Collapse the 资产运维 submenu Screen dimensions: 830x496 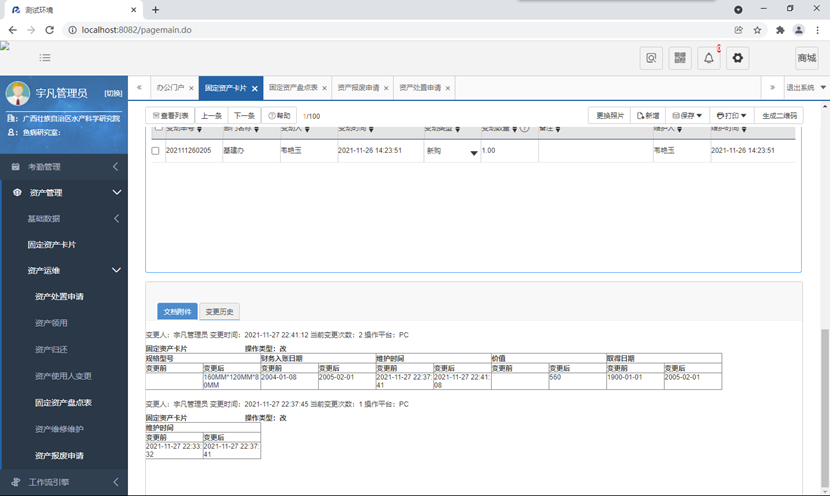[64, 270]
